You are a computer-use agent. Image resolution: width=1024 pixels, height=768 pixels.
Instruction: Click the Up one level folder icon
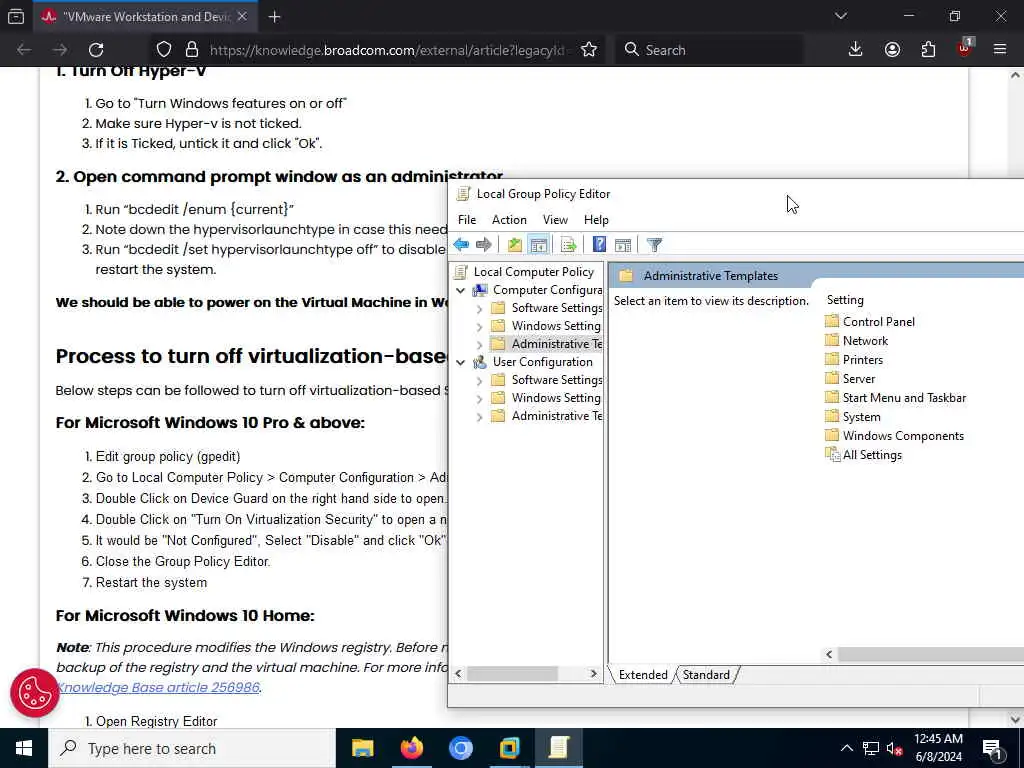(x=515, y=245)
